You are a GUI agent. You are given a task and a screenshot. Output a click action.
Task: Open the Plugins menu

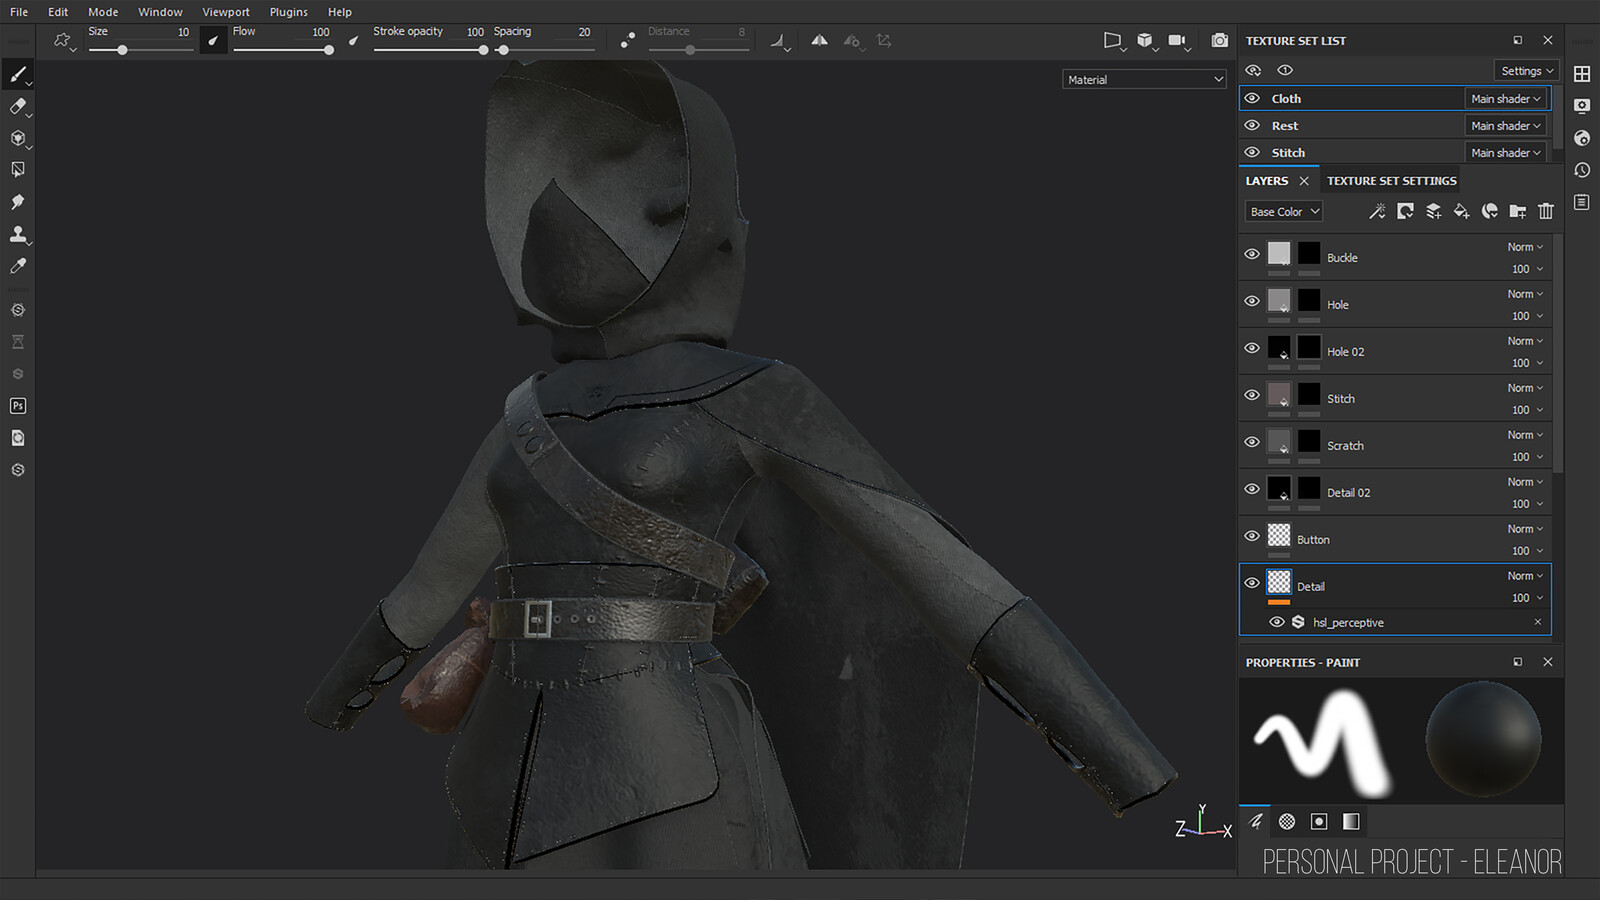click(x=288, y=12)
